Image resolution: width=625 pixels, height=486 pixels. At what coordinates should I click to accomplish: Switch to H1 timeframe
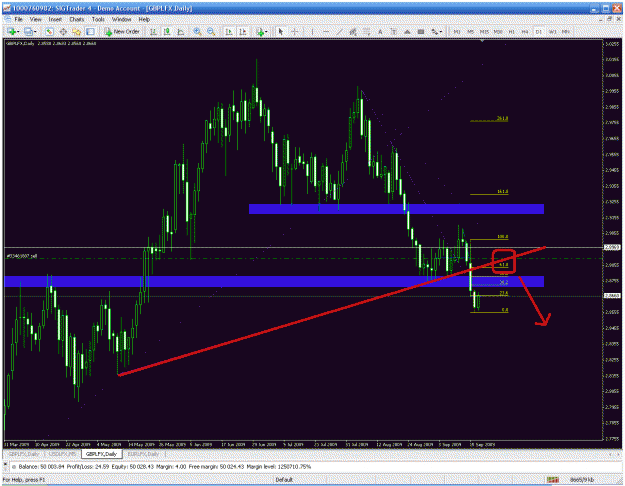coord(512,32)
